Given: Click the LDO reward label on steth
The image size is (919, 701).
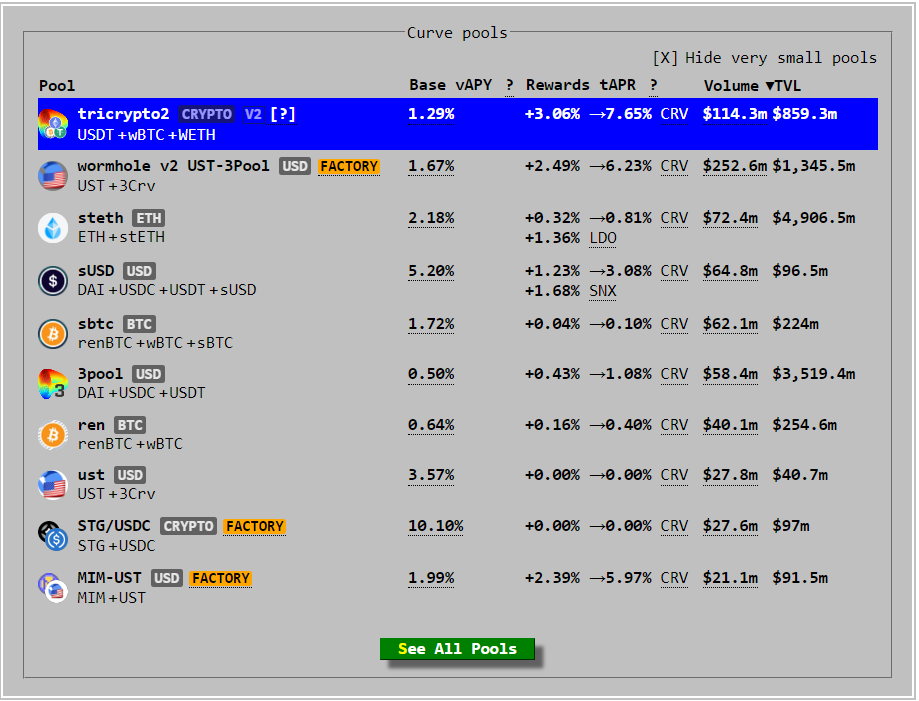Looking at the screenshot, I should pyautogui.click(x=603, y=238).
